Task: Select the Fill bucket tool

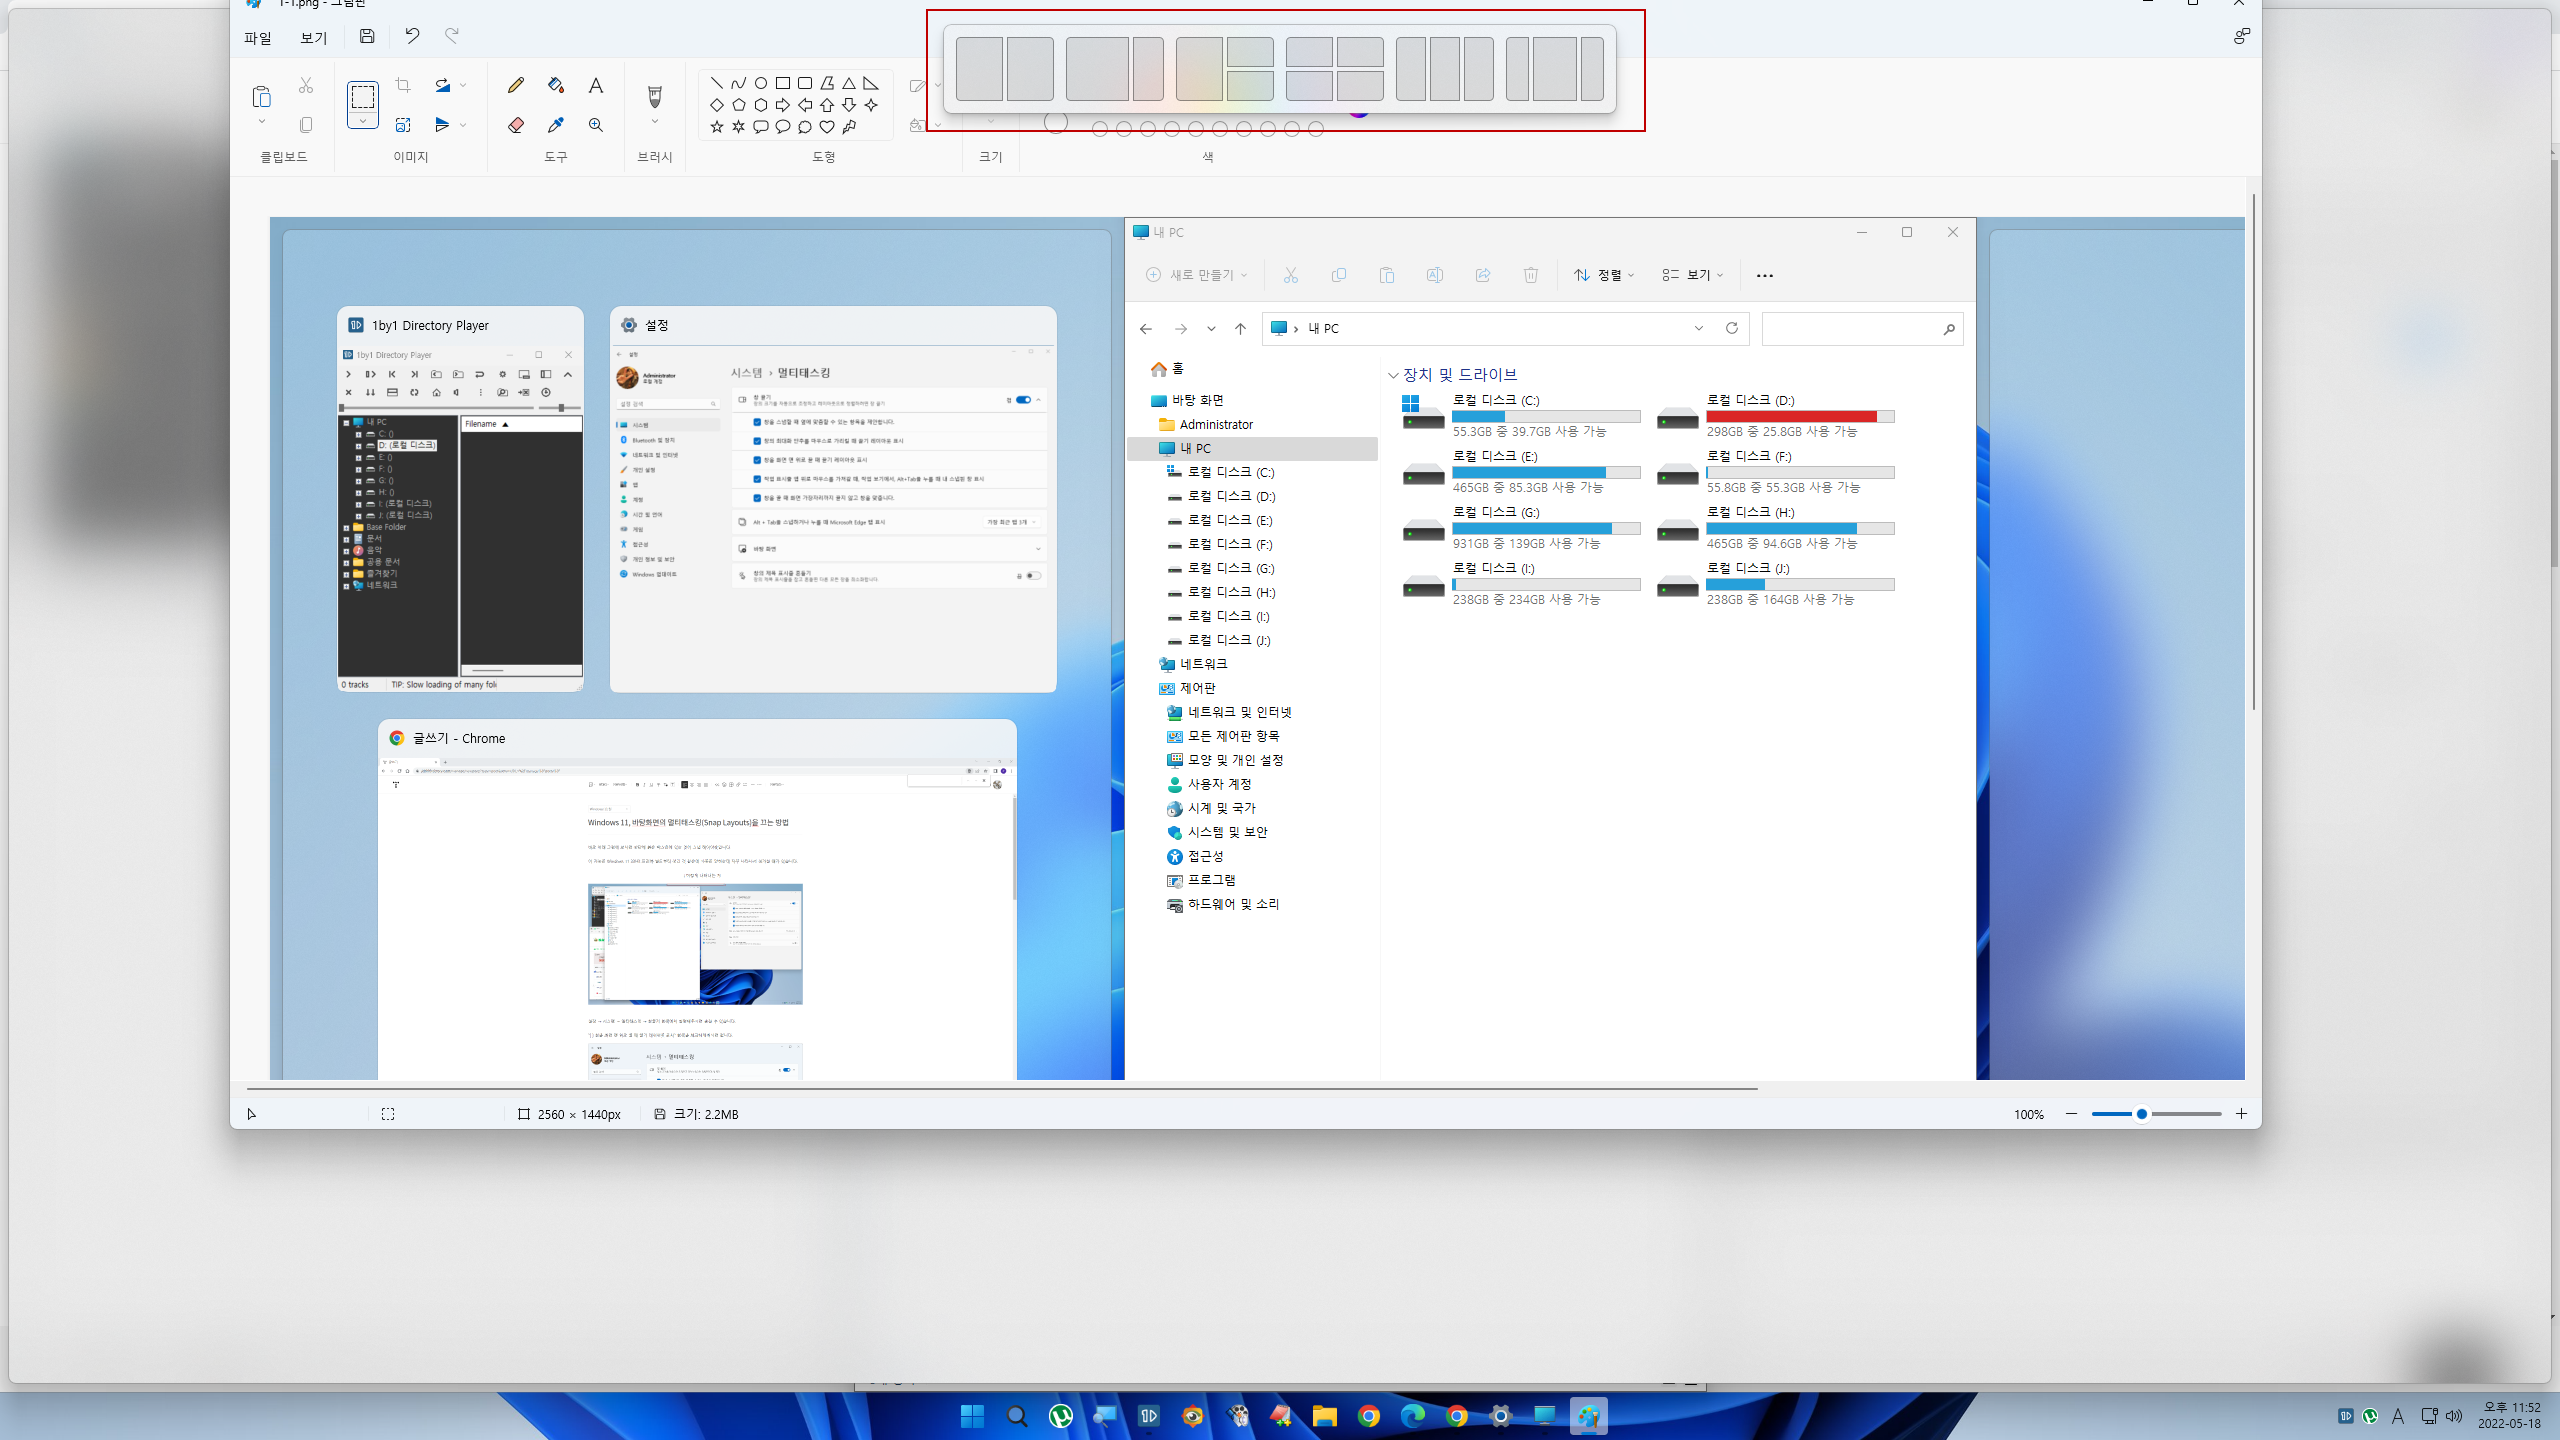Action: (x=556, y=86)
